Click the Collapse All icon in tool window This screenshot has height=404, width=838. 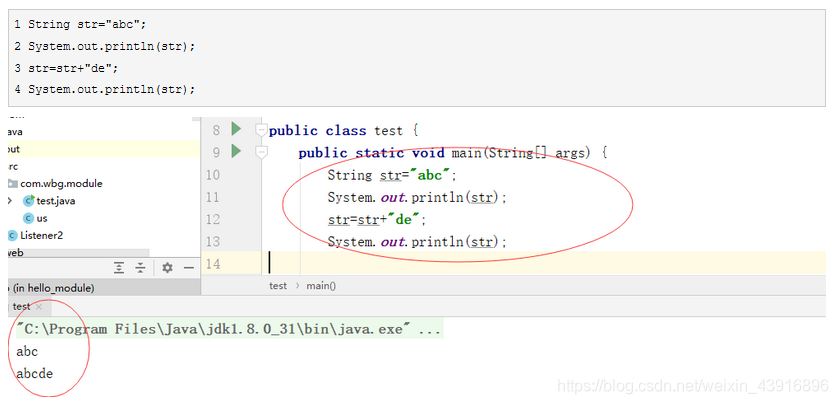point(140,268)
